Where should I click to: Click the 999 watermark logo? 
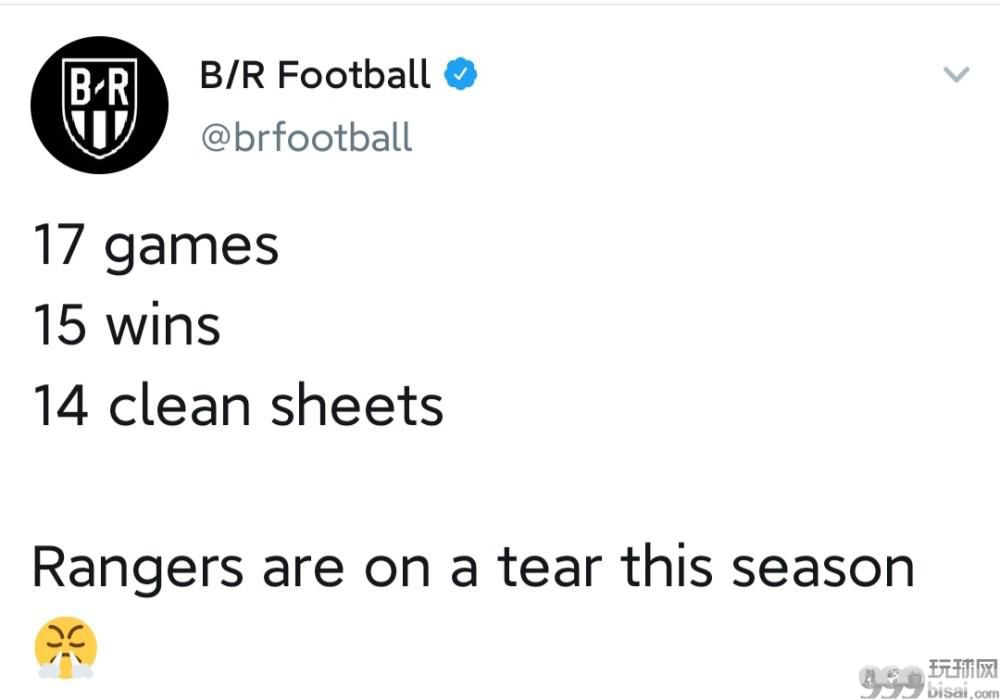coord(892,683)
